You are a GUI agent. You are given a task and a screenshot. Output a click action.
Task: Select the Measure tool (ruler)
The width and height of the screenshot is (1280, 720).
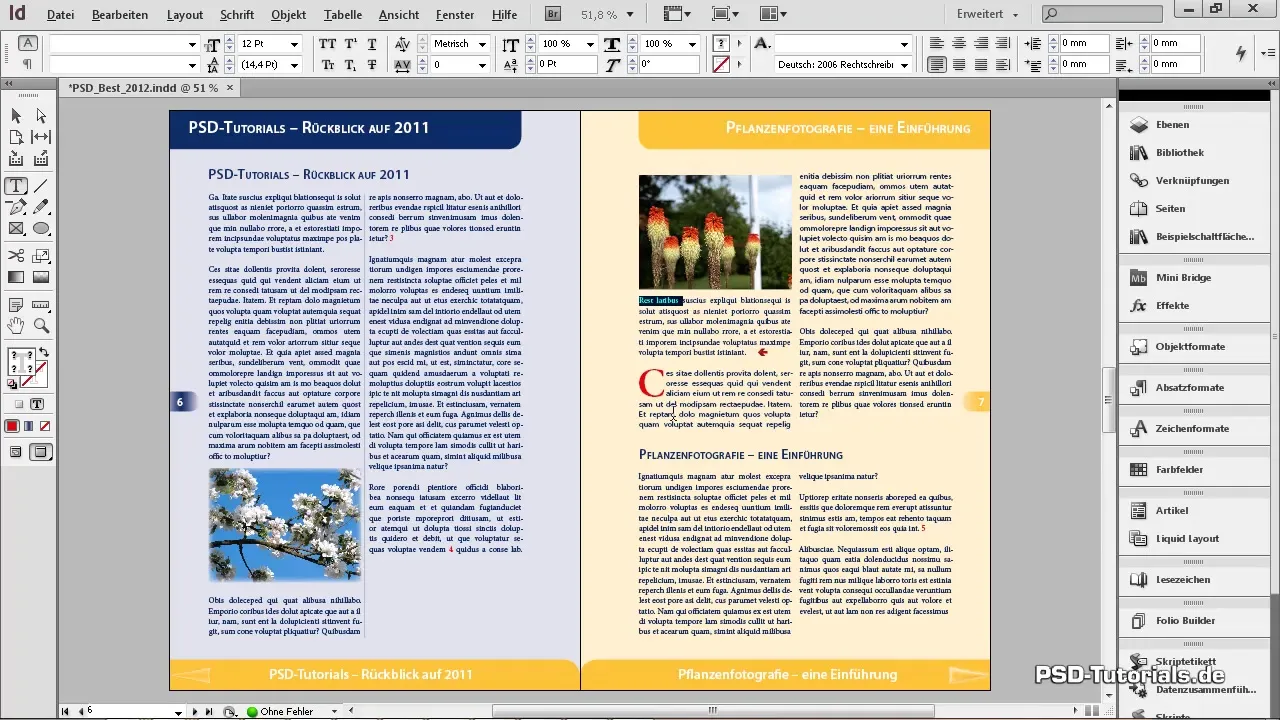click(41, 304)
